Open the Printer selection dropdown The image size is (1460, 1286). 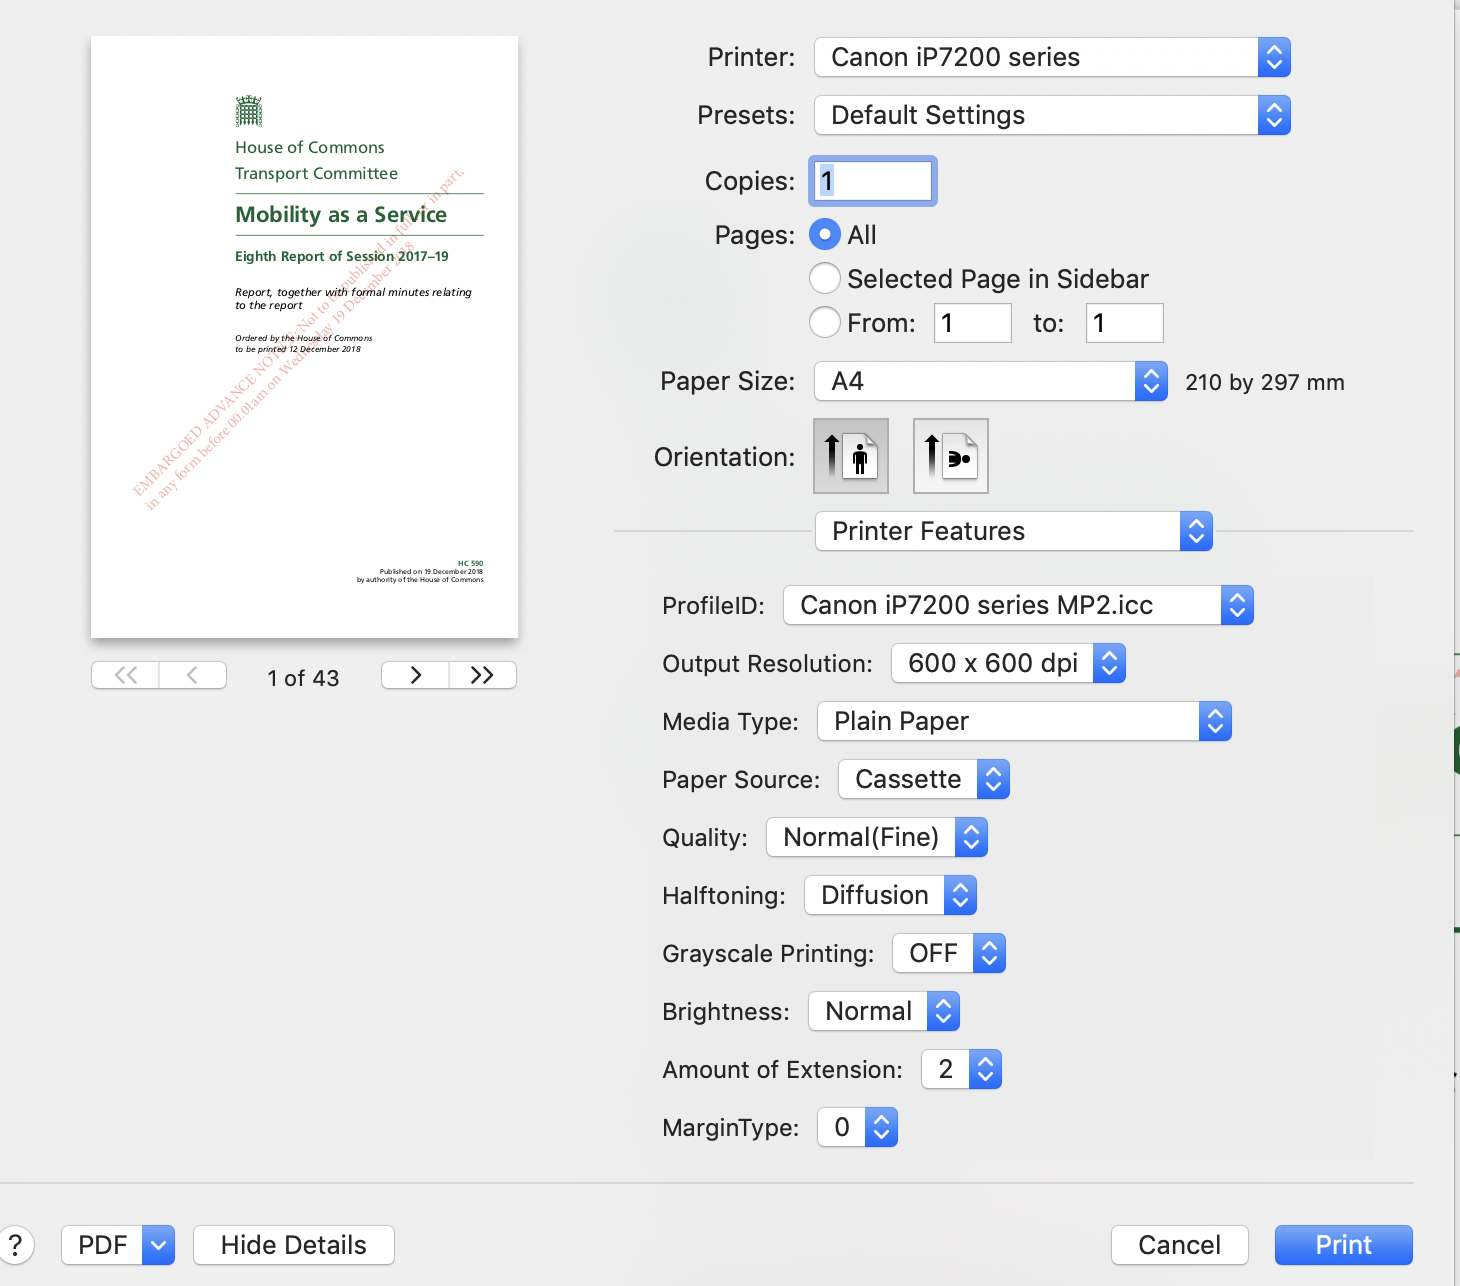click(x=1052, y=57)
